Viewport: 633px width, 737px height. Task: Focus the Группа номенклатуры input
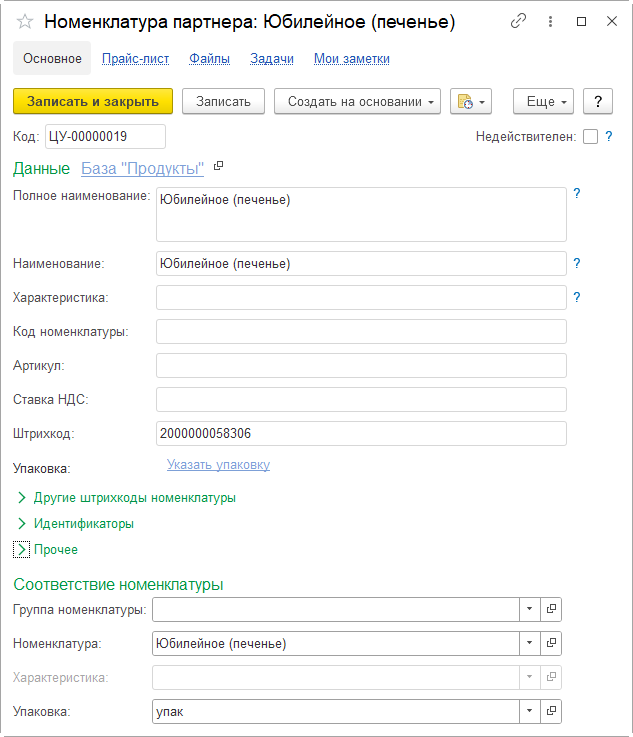pyautogui.click(x=336, y=609)
